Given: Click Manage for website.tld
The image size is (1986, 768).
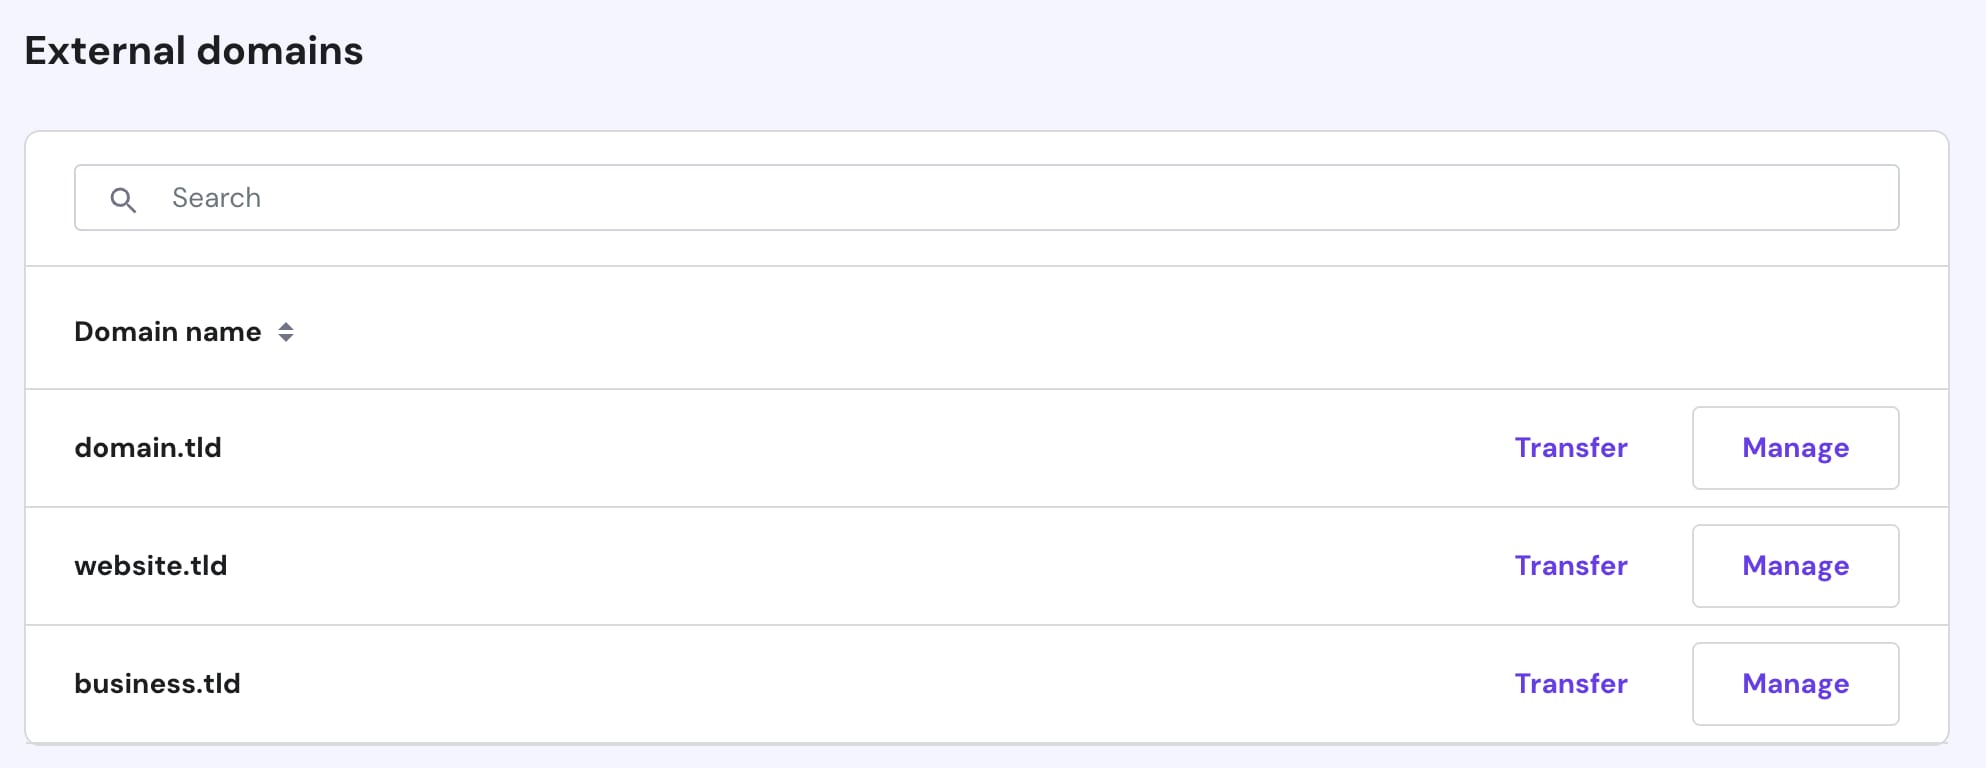Looking at the screenshot, I should [x=1795, y=566].
